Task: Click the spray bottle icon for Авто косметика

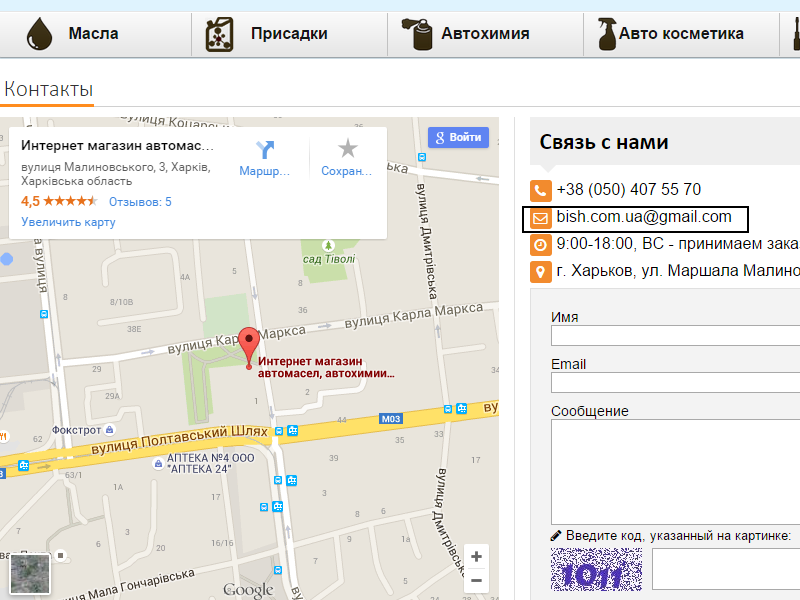Action: click(x=606, y=34)
